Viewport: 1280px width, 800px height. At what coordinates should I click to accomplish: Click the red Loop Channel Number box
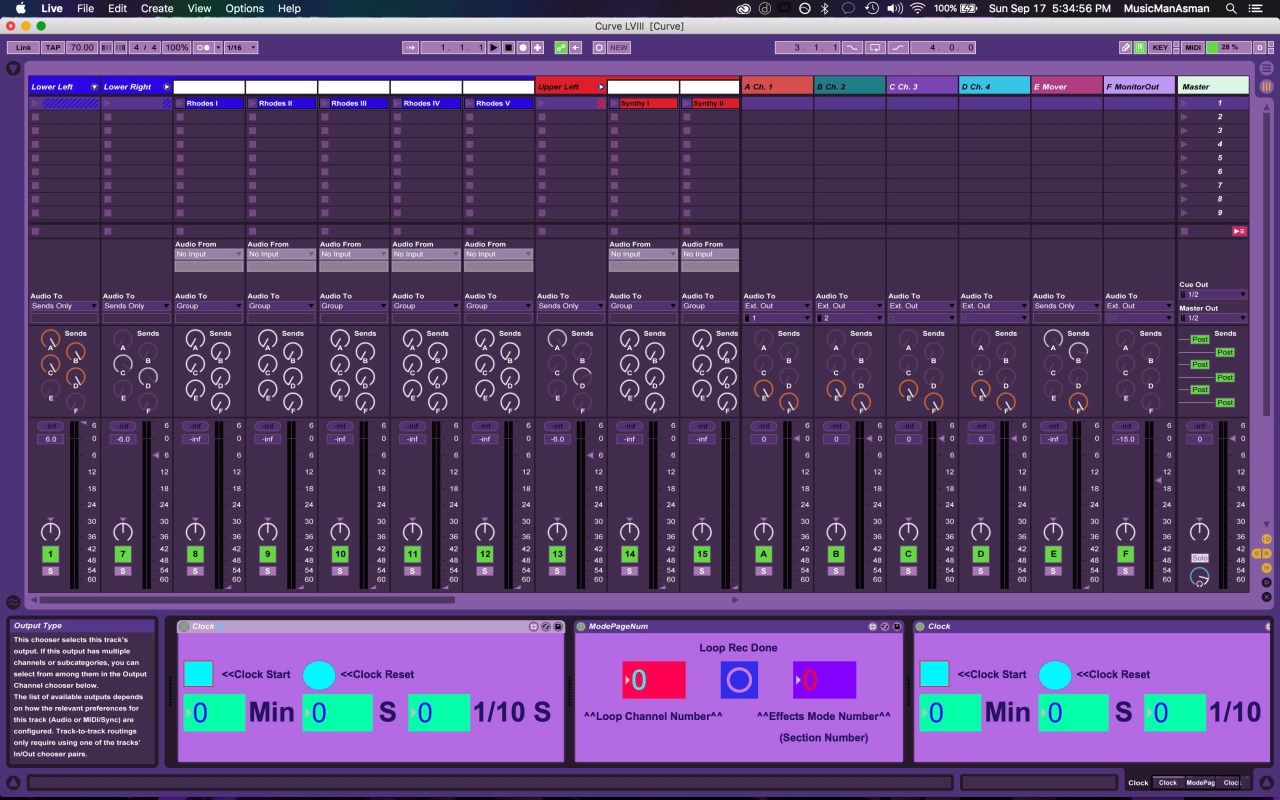pyautogui.click(x=654, y=680)
